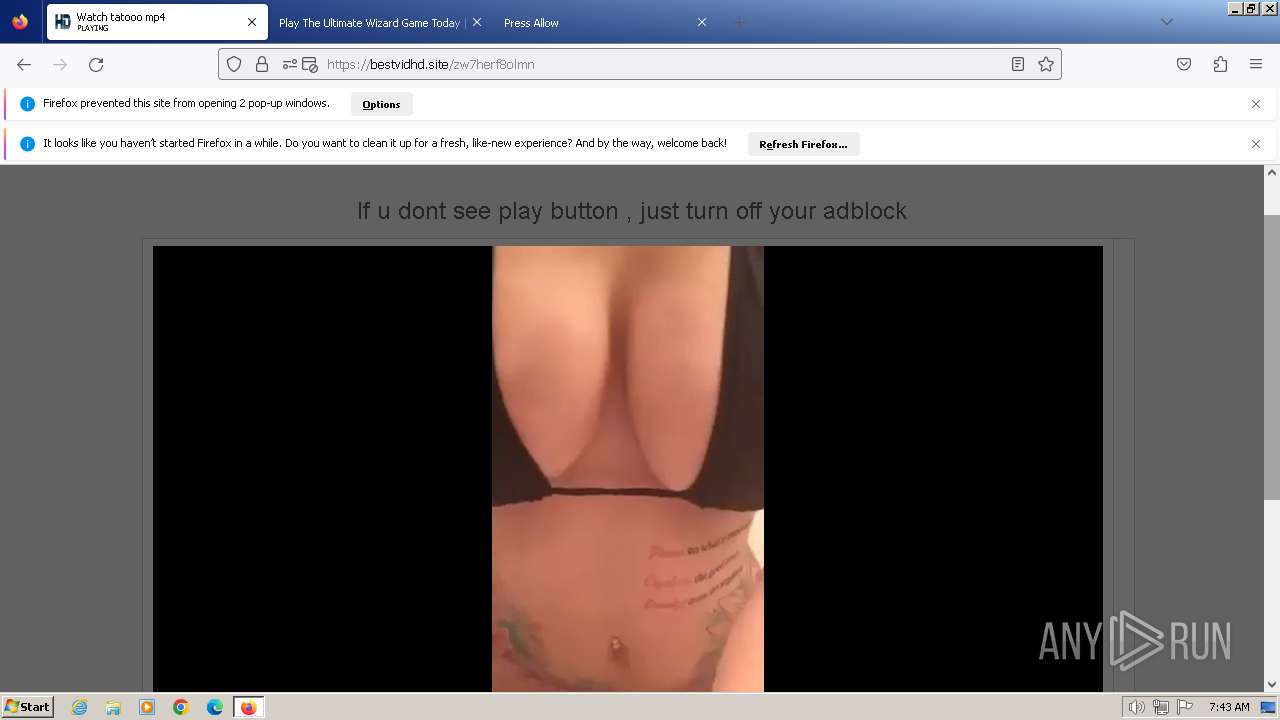Open the Save to Pocket icon
This screenshot has width=1280, height=720.
[x=1184, y=64]
